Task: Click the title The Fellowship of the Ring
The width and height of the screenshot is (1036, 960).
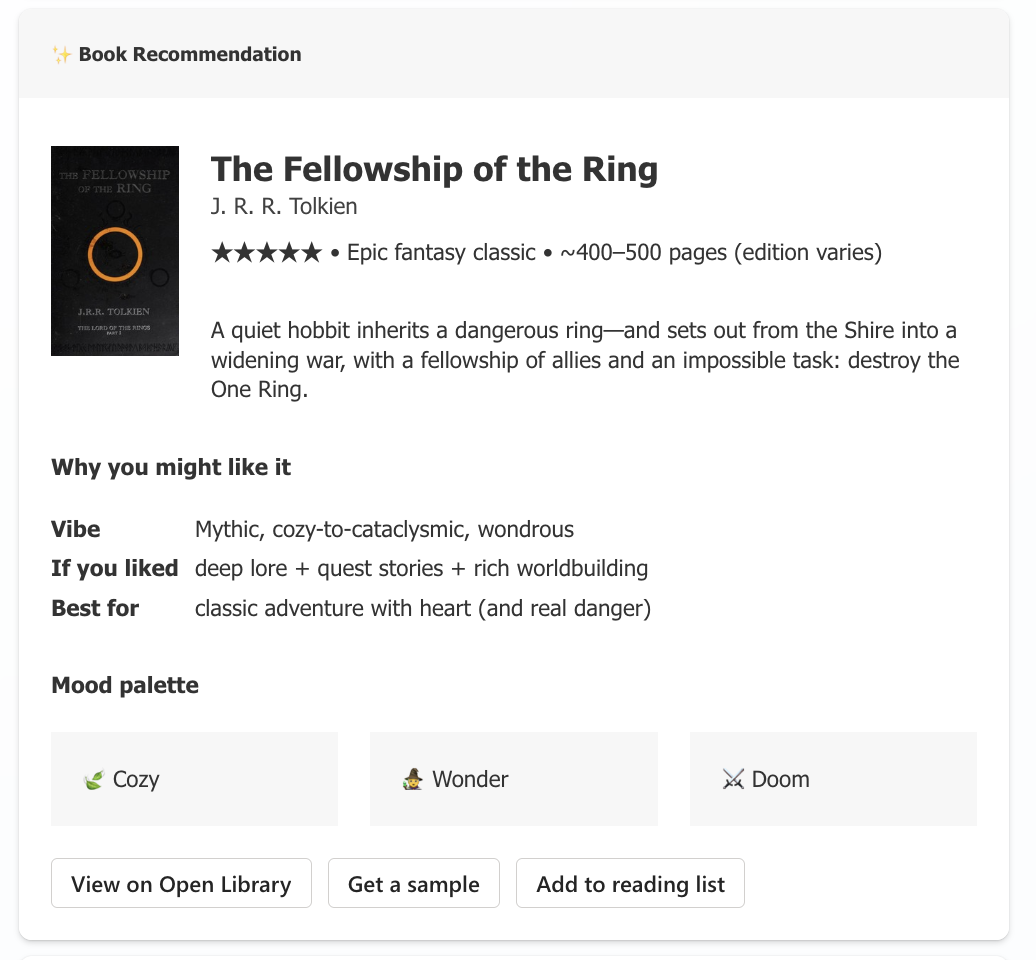Action: click(x=434, y=169)
